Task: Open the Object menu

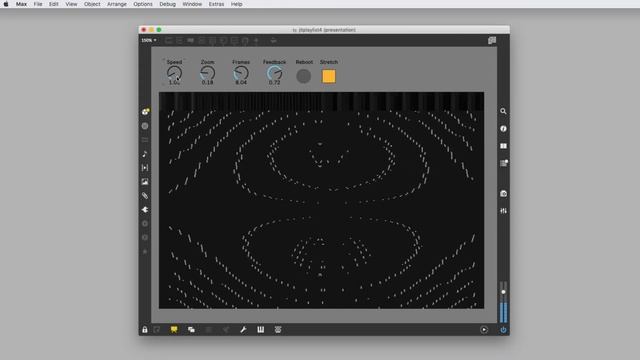Action: pyautogui.click(x=92, y=4)
